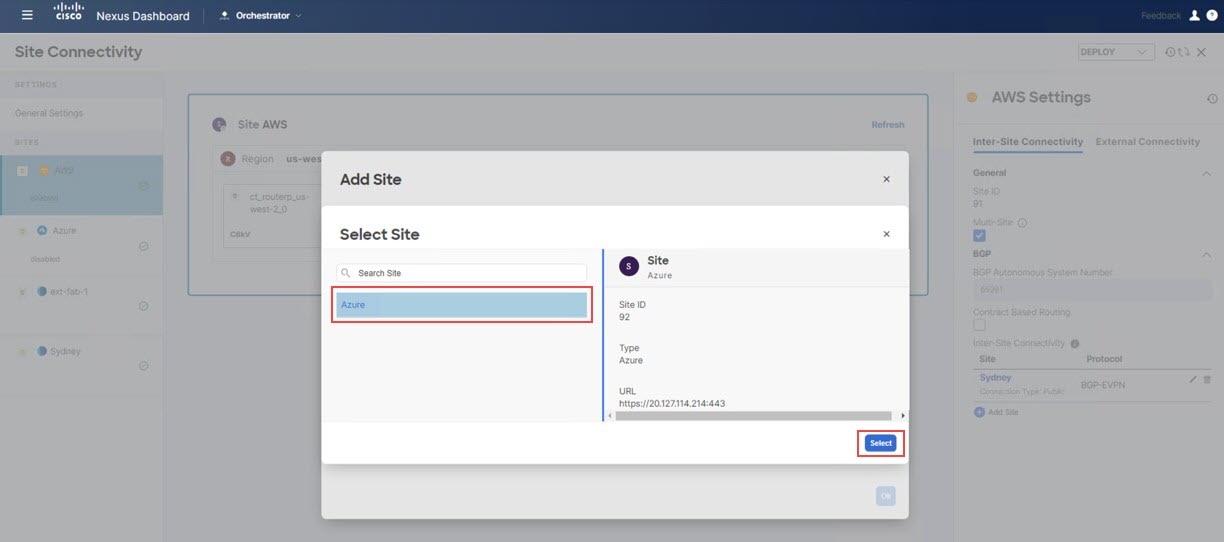Click the BGP Autonomous System Number field
Viewport: 1224px width, 542px height.
click(x=1092, y=291)
